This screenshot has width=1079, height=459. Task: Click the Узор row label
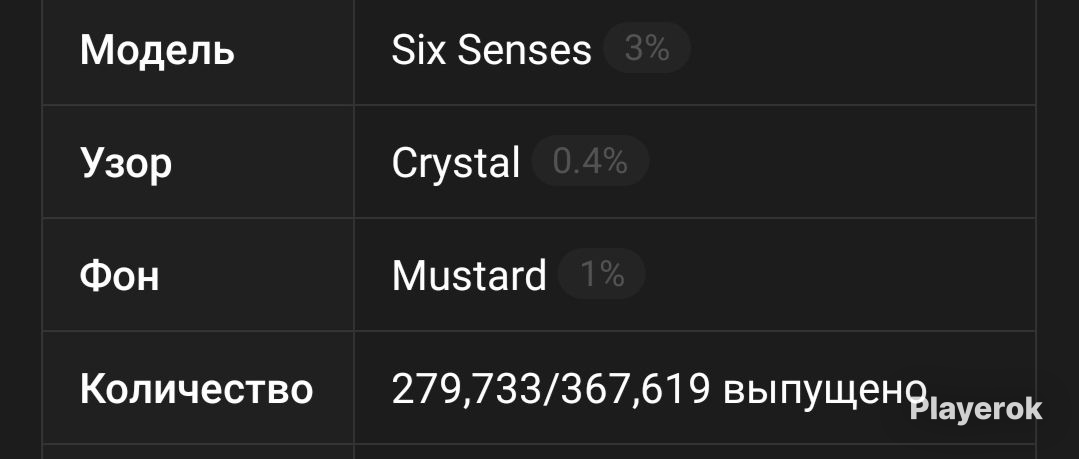[126, 164]
